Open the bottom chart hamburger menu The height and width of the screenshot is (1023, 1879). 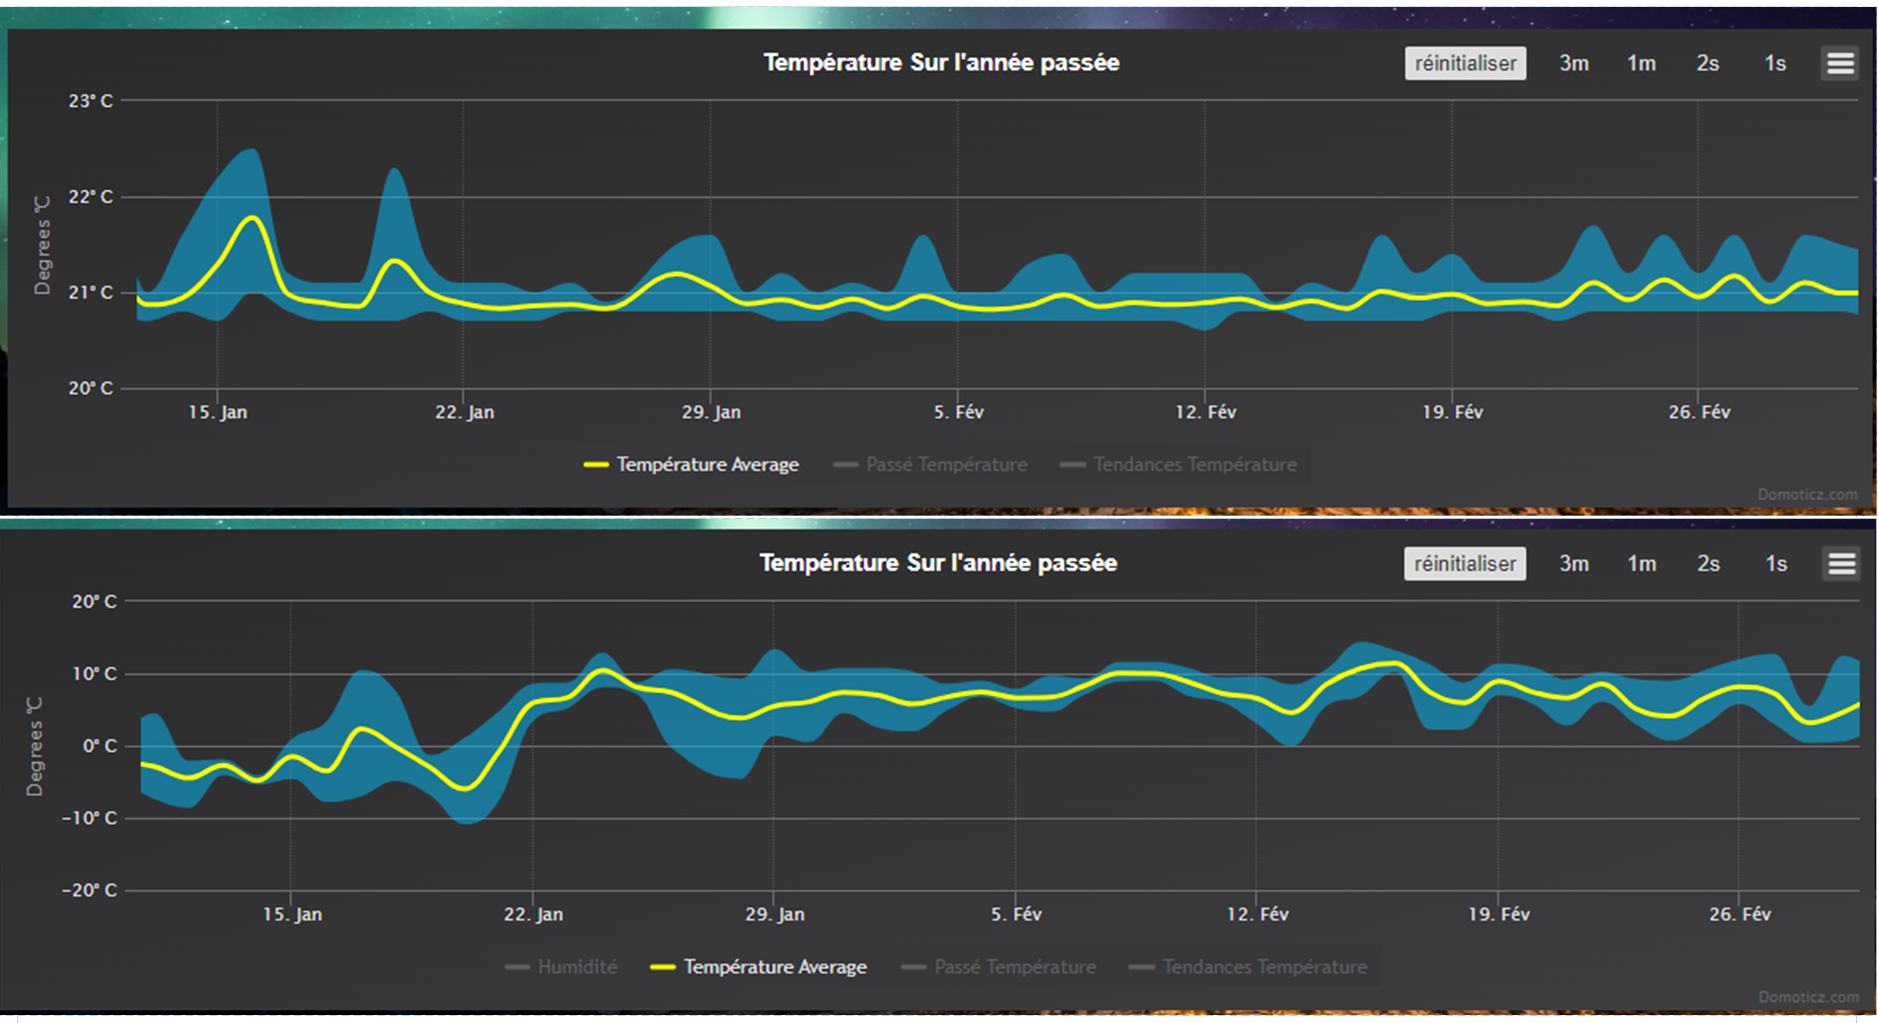(x=1841, y=564)
